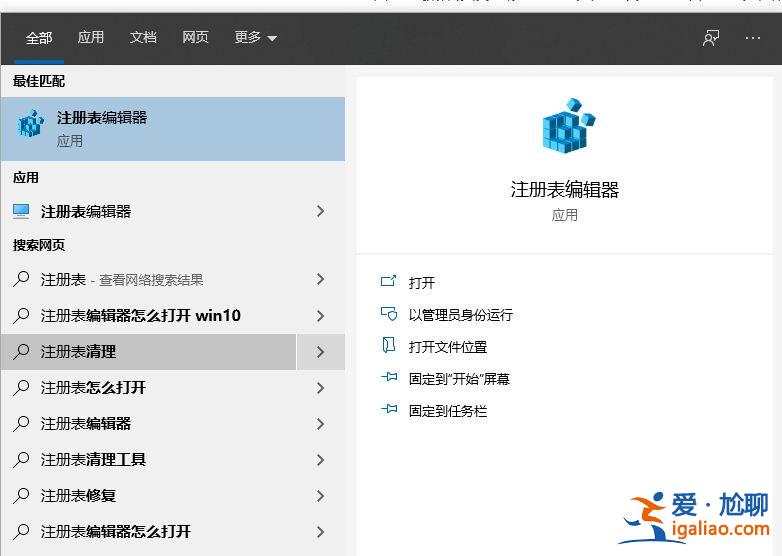Click the shield icon for admin run
Viewport: 782px width, 556px height.
(x=389, y=313)
